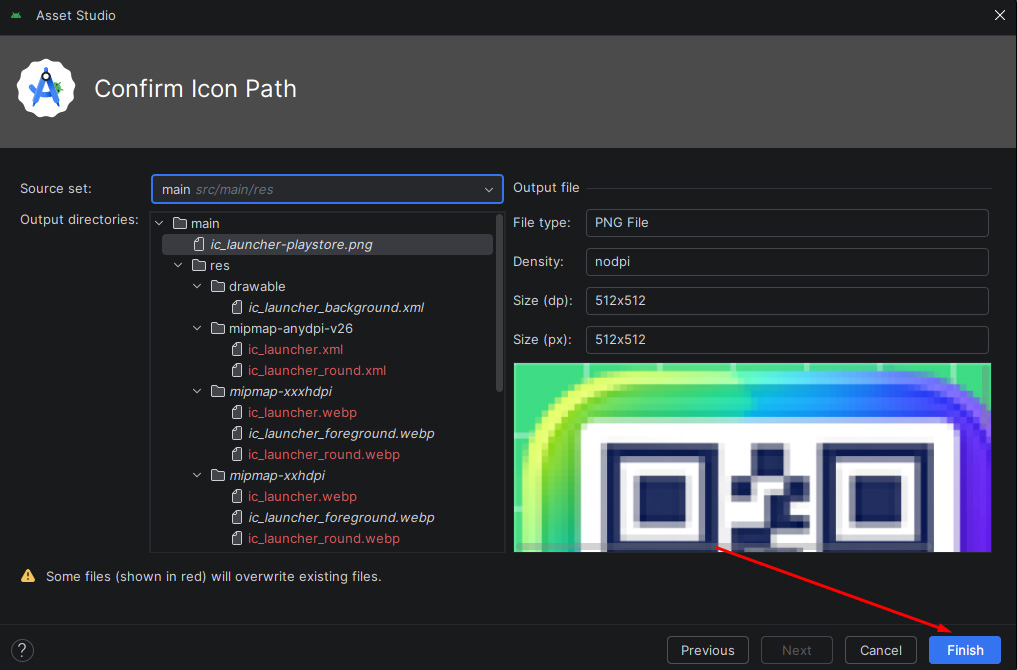This screenshot has width=1017, height=670.
Task: Click the overwrite existing files warning text
Action: click(x=213, y=576)
